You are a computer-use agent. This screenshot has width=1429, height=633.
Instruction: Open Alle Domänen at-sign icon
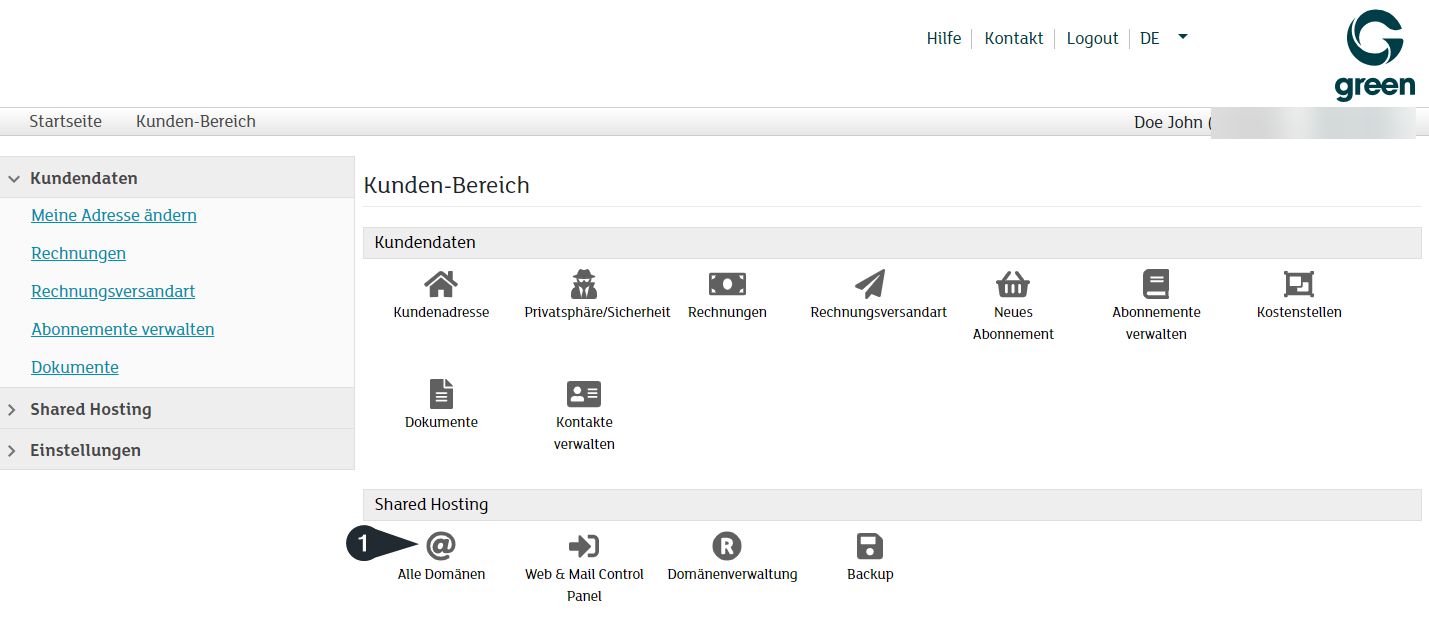[x=441, y=546]
